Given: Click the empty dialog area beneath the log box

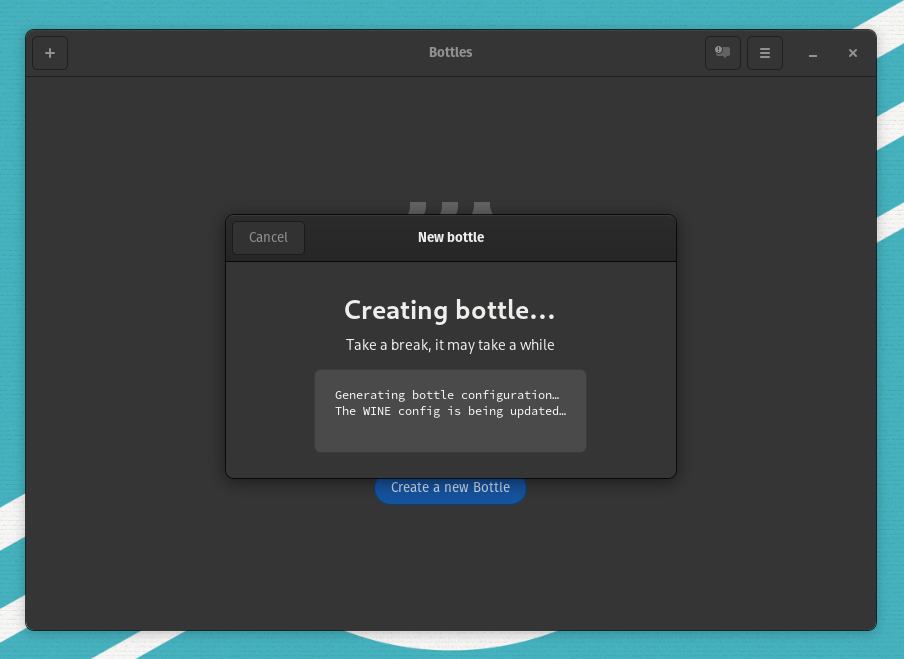Looking at the screenshot, I should tap(450, 465).
